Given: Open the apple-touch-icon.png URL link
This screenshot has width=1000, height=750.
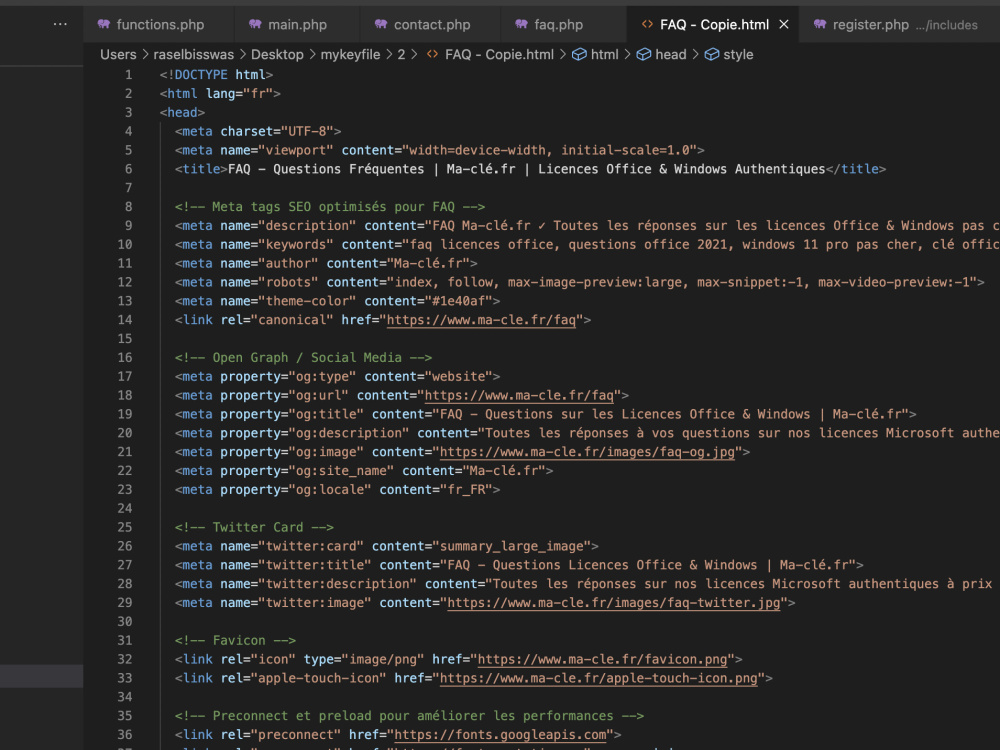Looking at the screenshot, I should coord(598,679).
